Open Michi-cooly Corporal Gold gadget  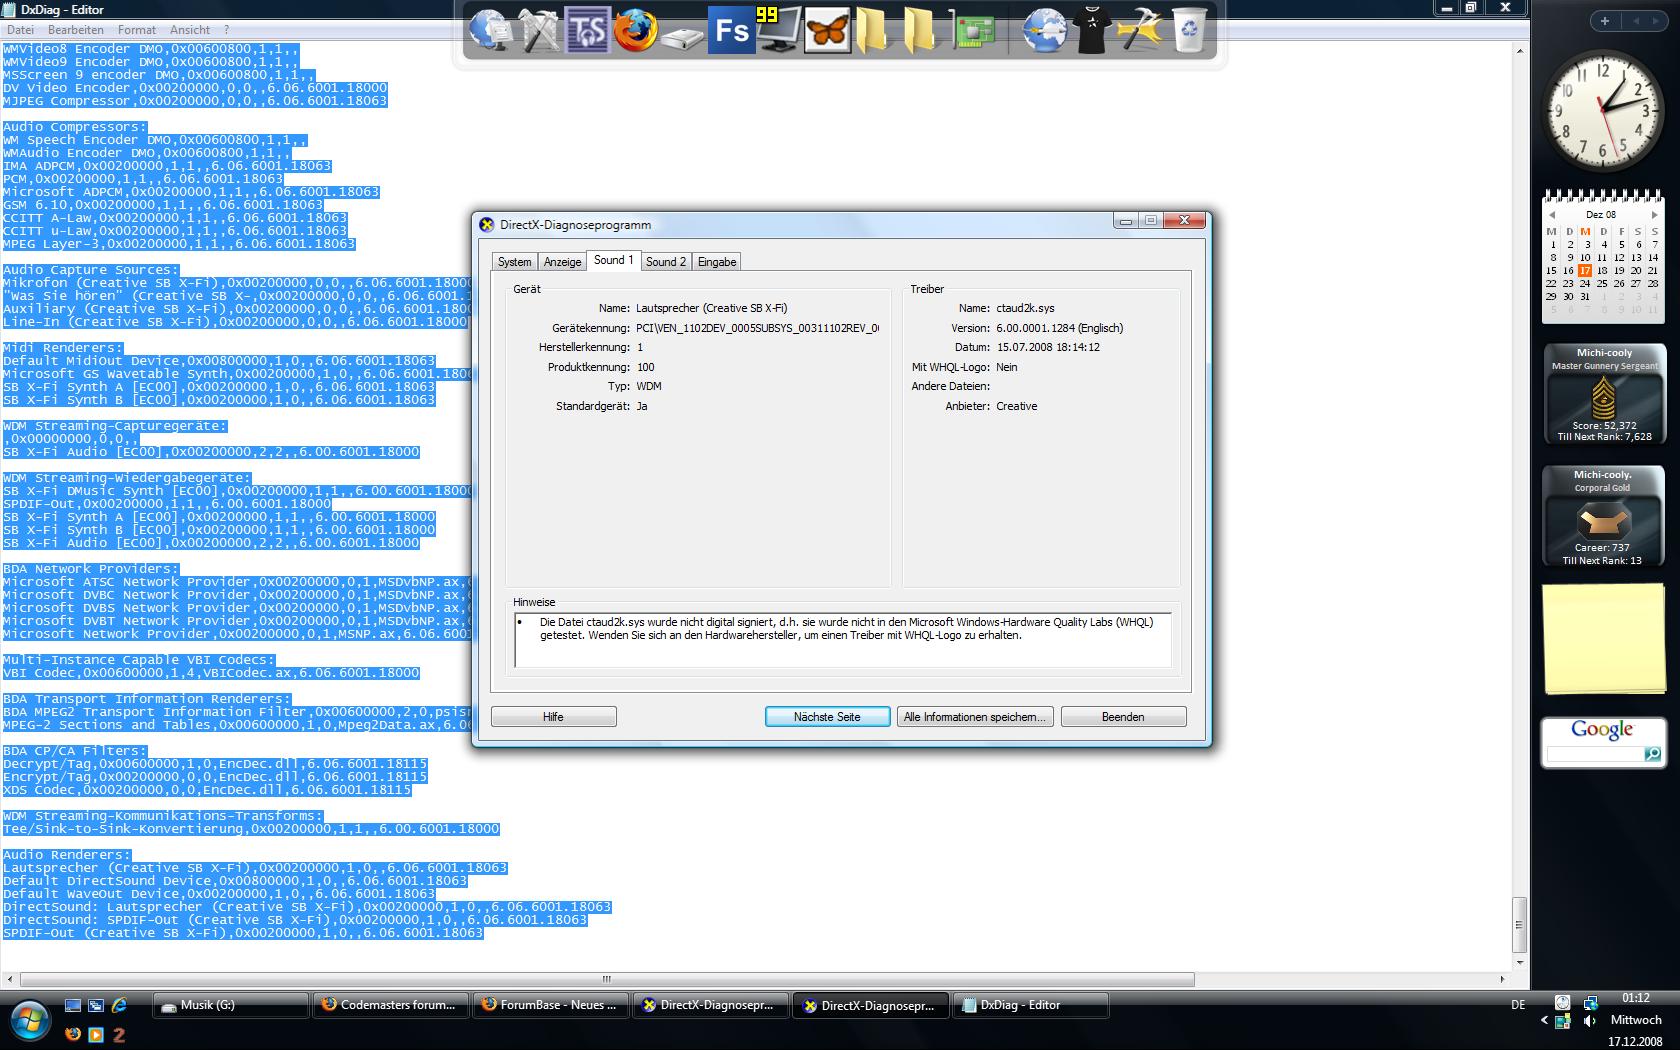click(1602, 517)
